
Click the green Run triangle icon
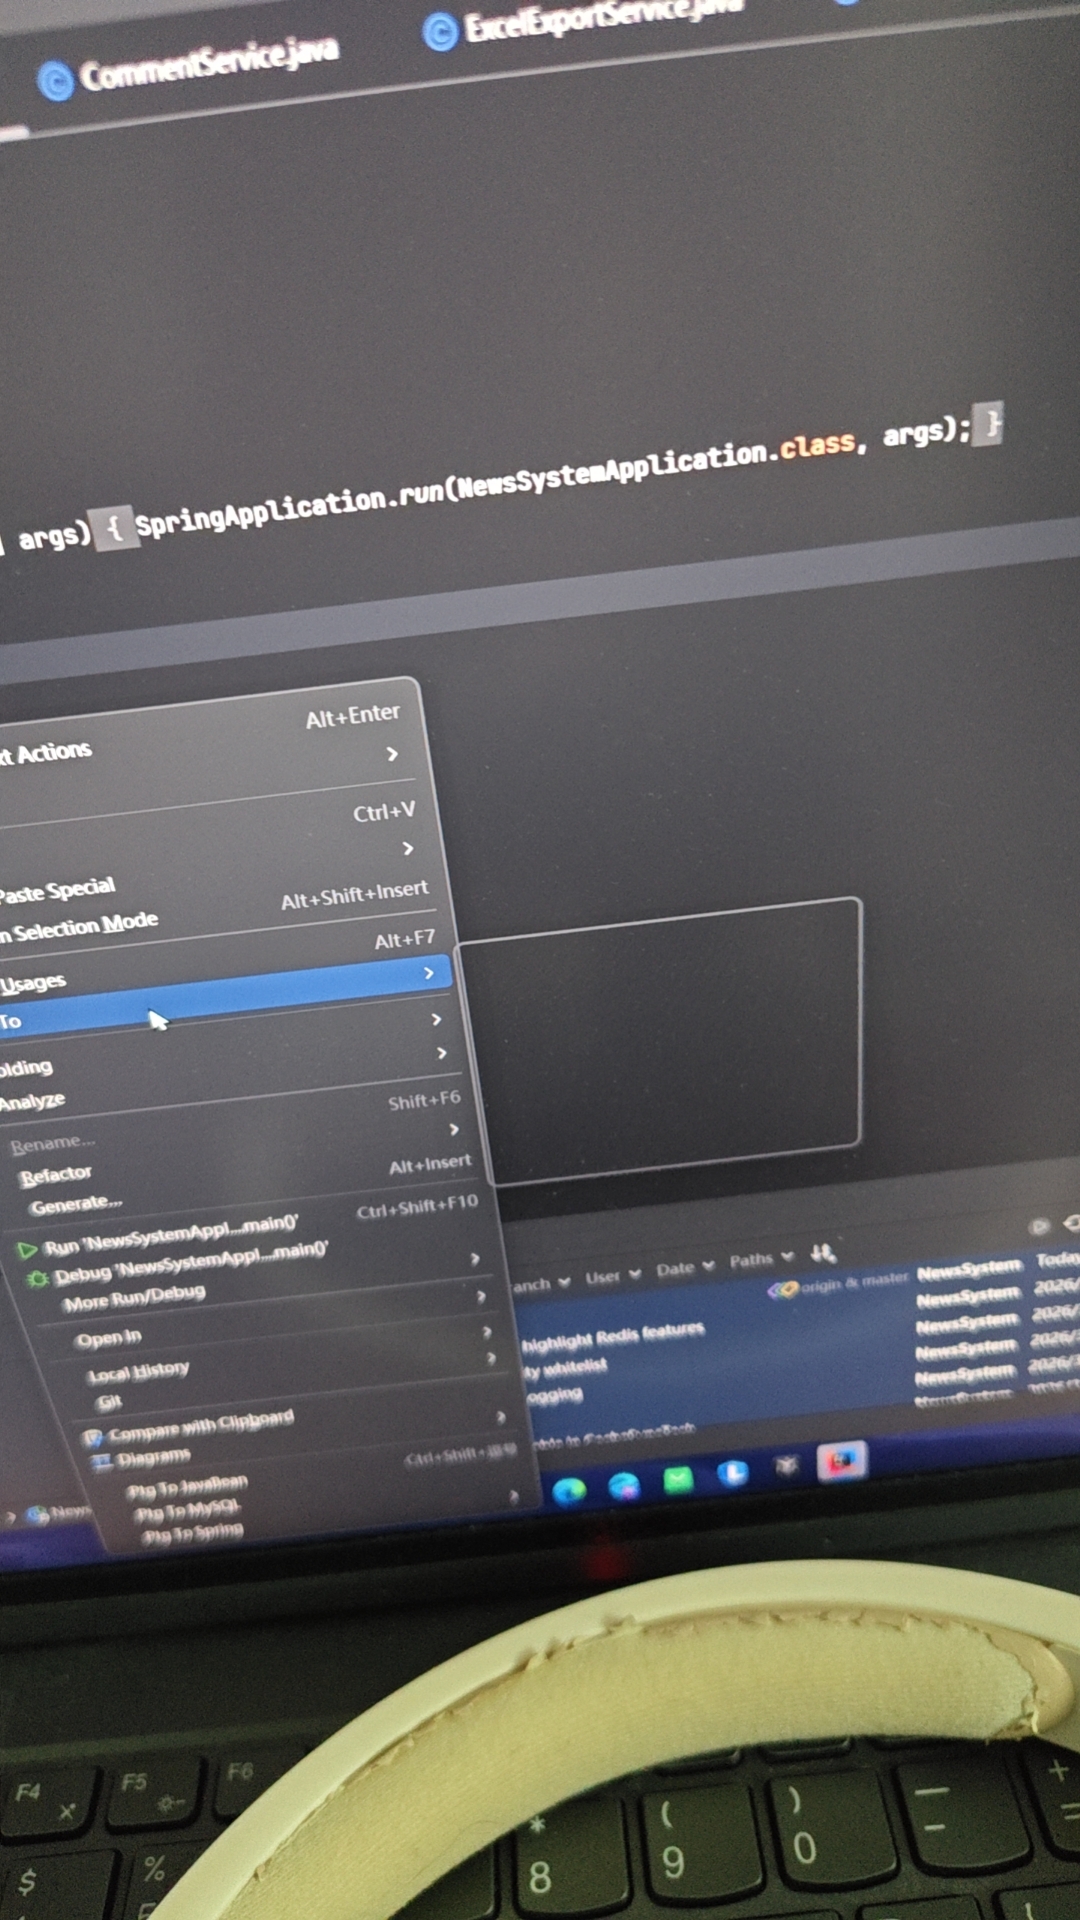coord(27,1249)
